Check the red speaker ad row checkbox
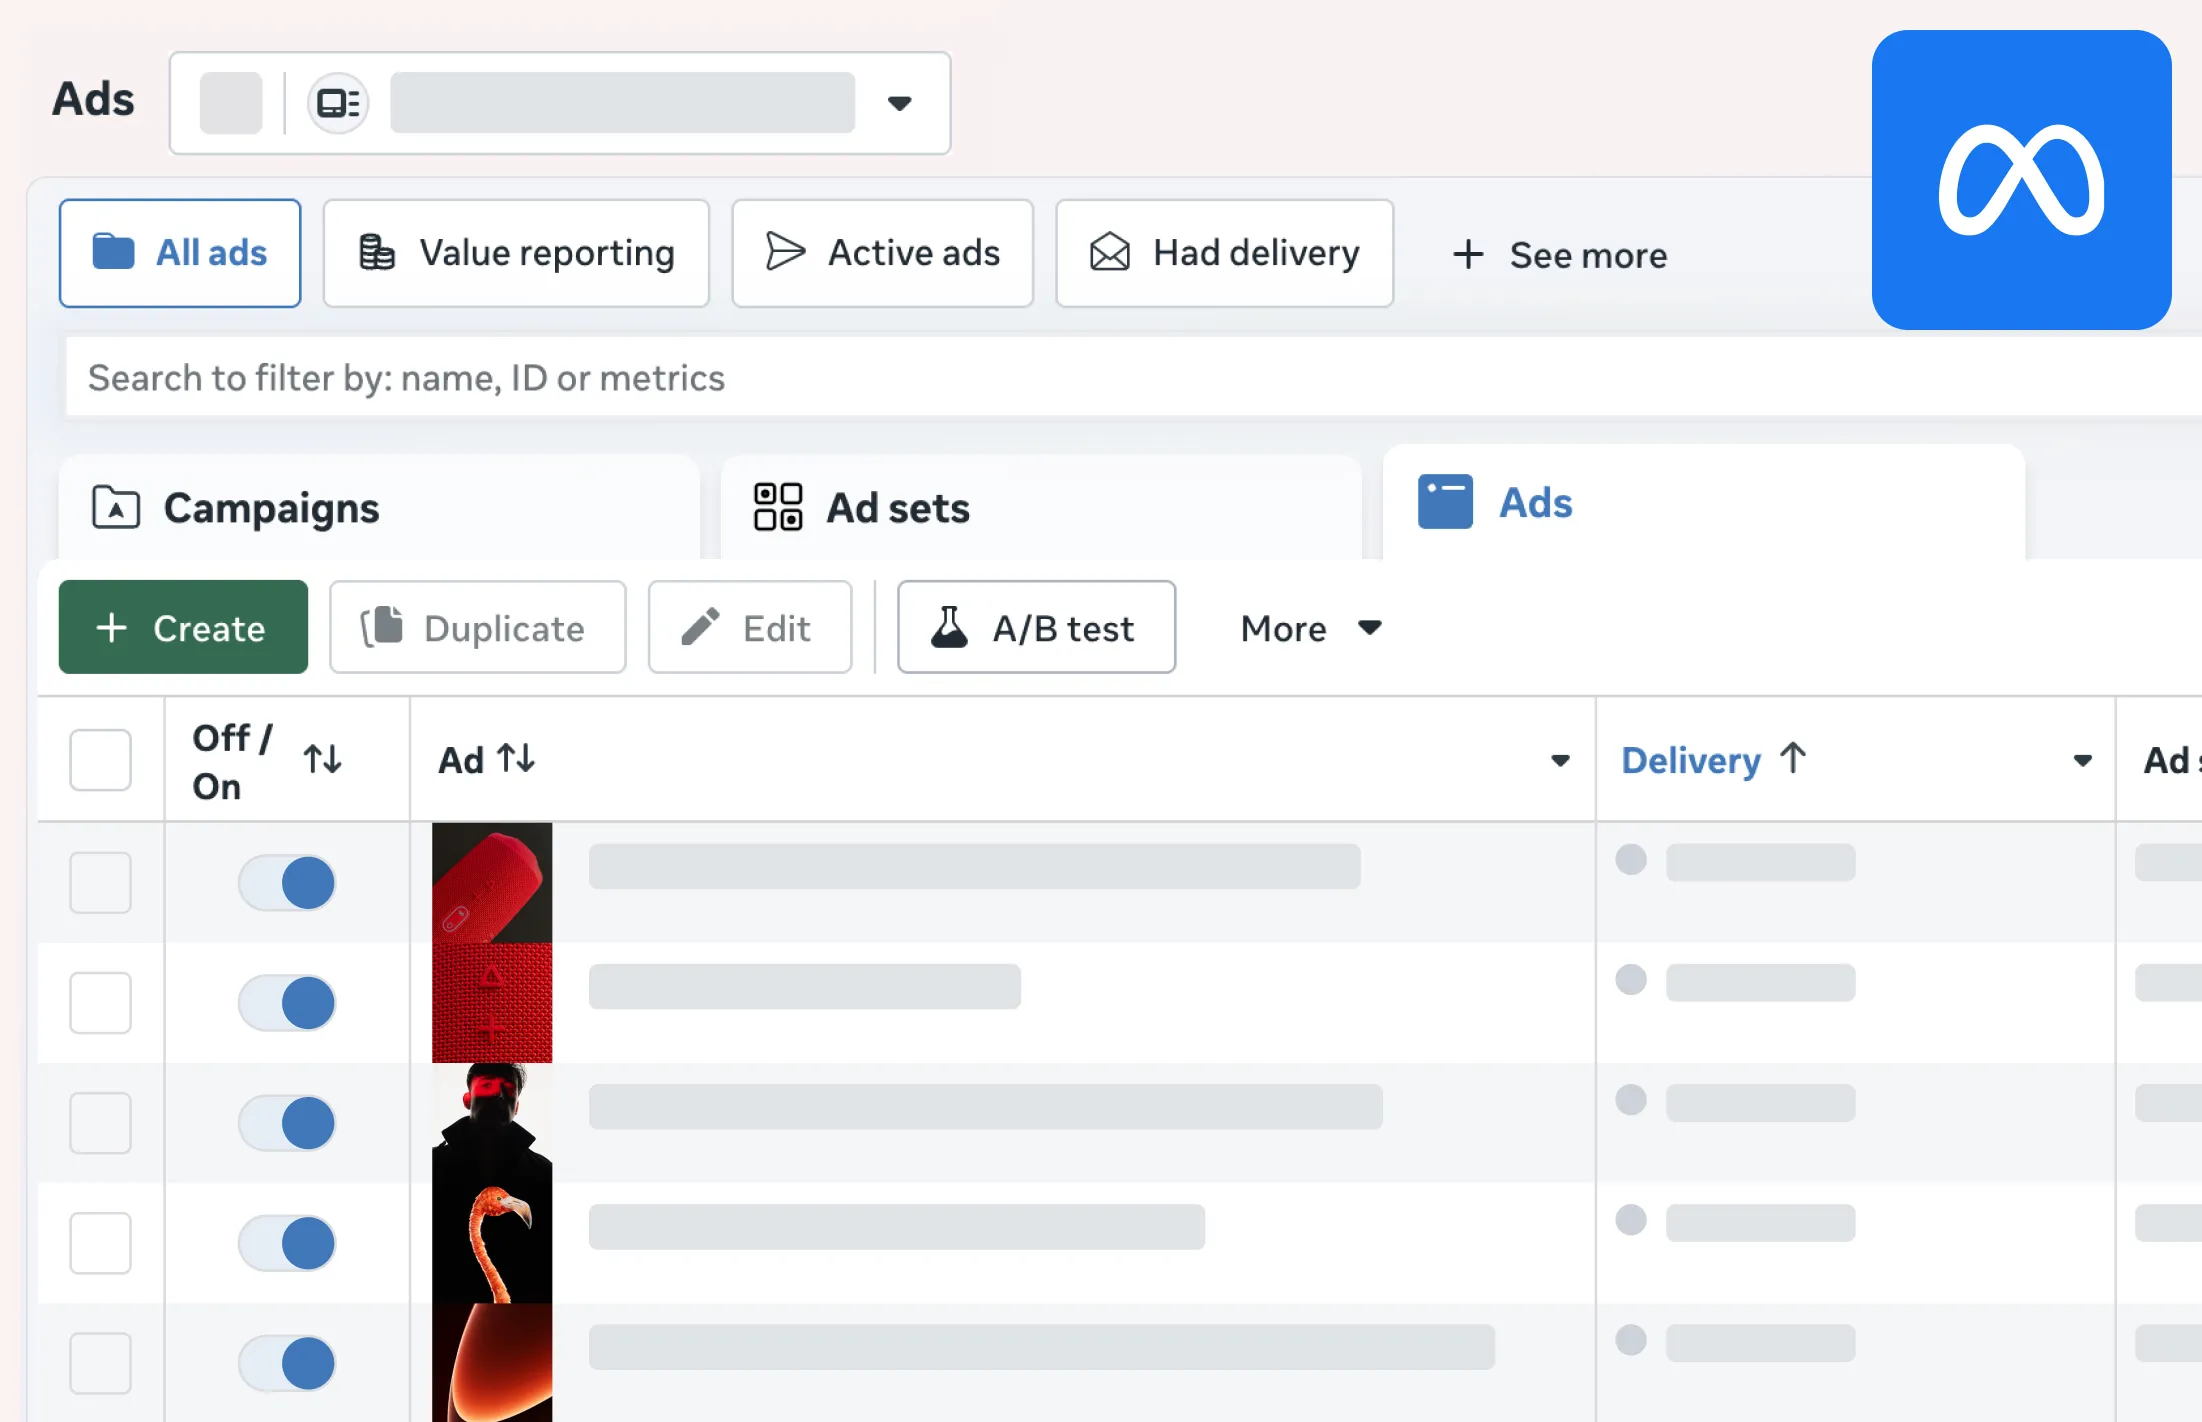This screenshot has height=1422, width=2202. click(100, 882)
